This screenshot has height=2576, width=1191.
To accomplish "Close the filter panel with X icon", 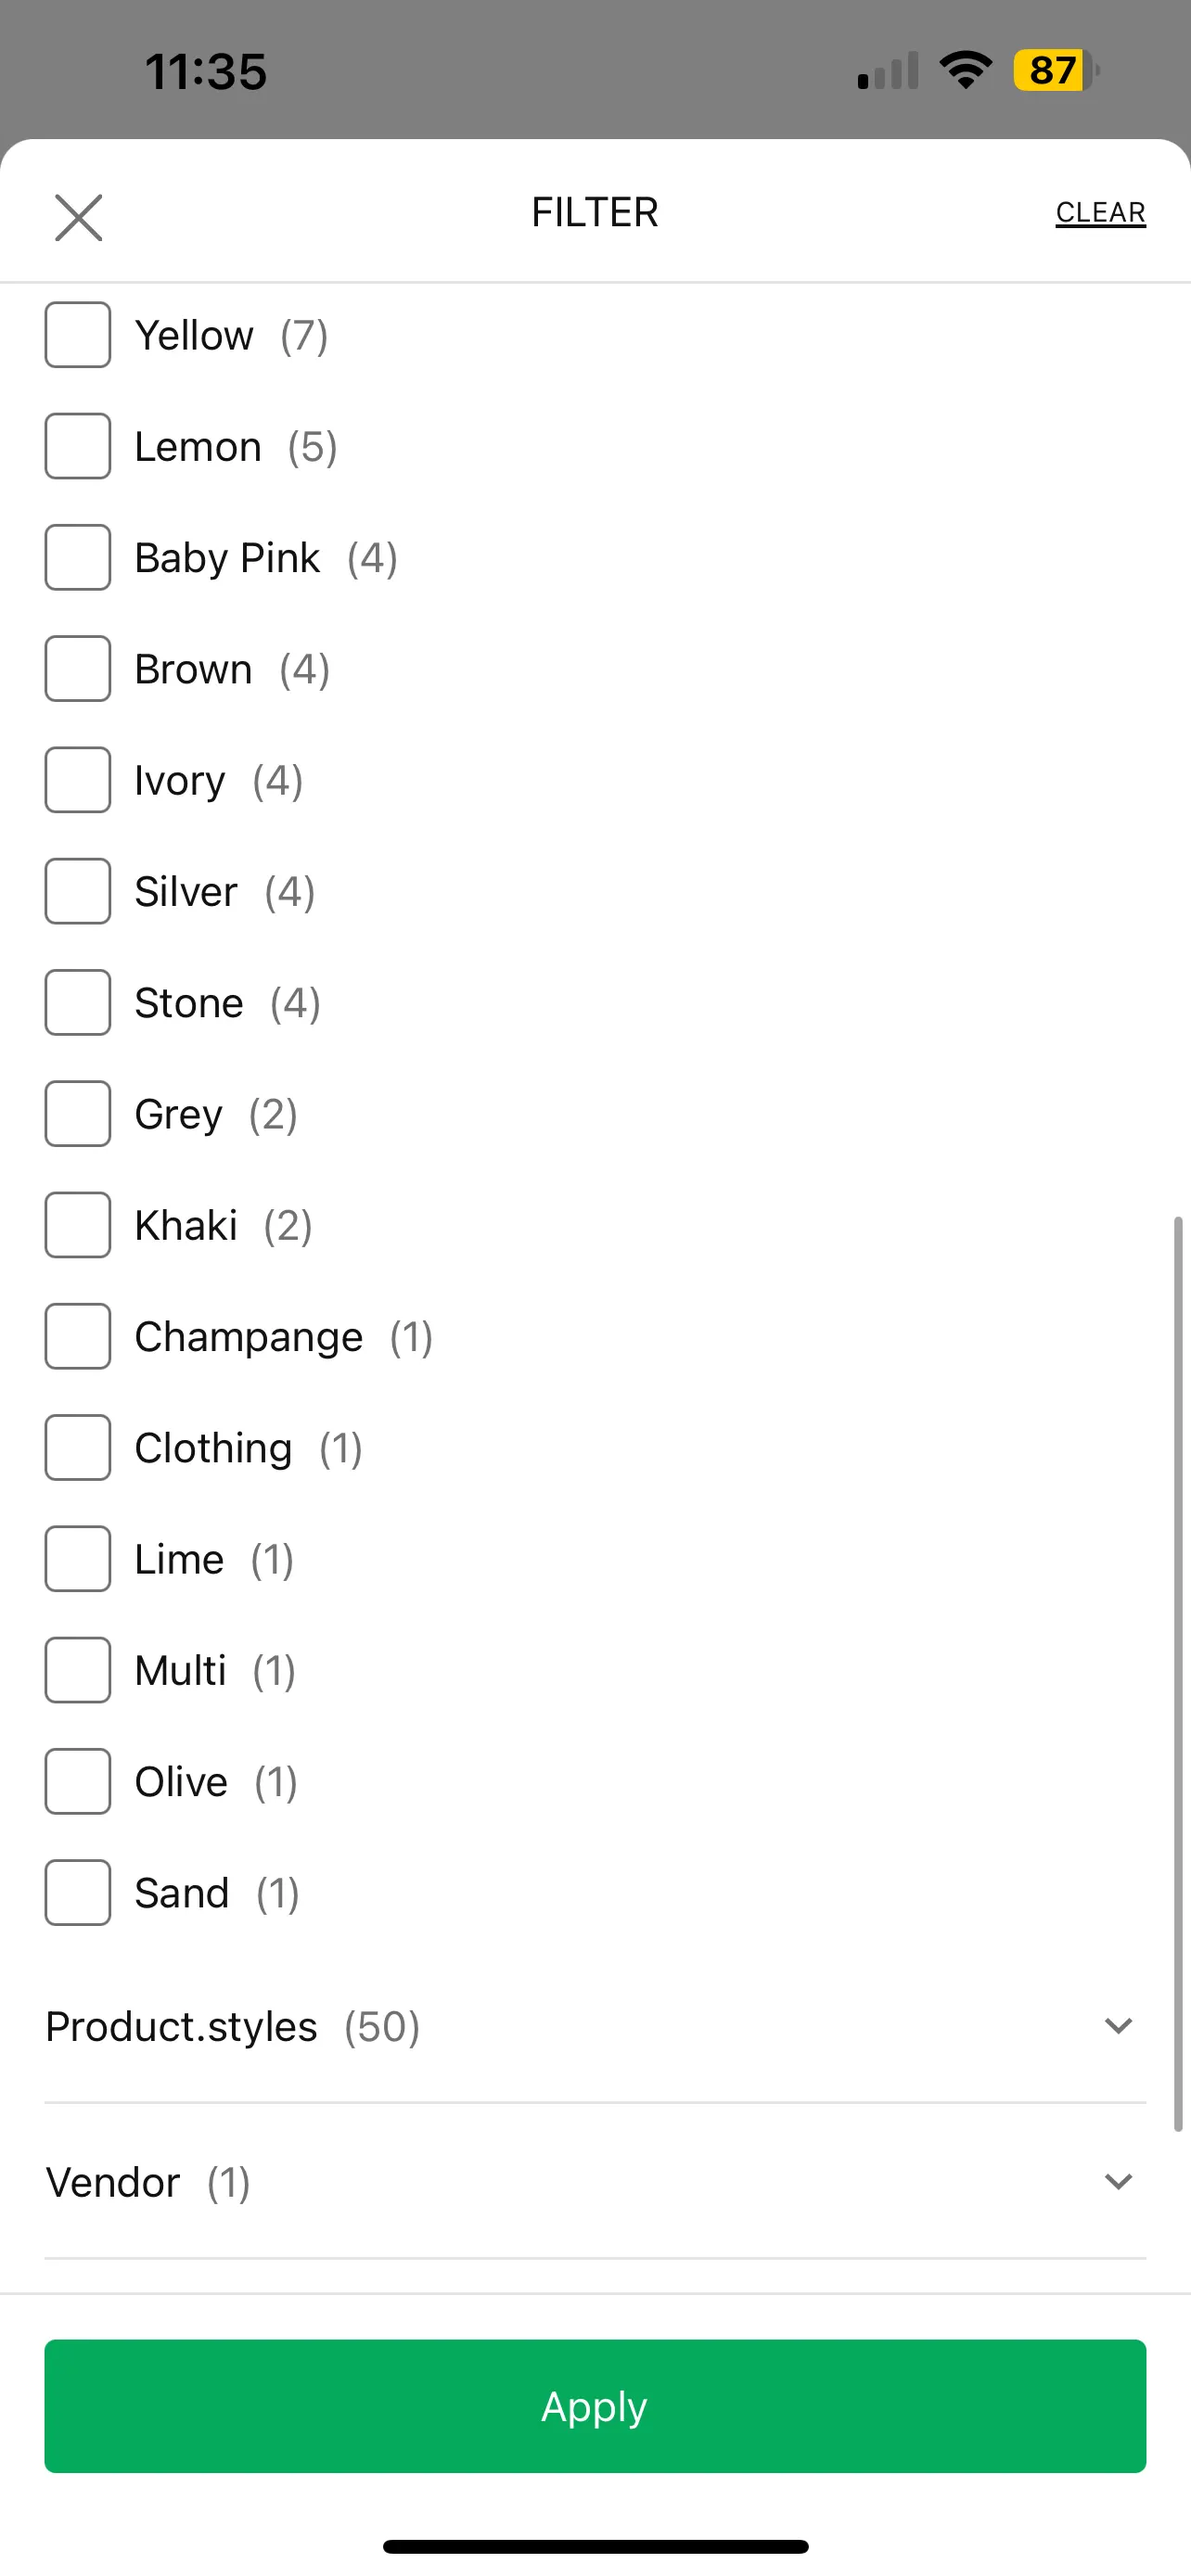I will point(78,217).
